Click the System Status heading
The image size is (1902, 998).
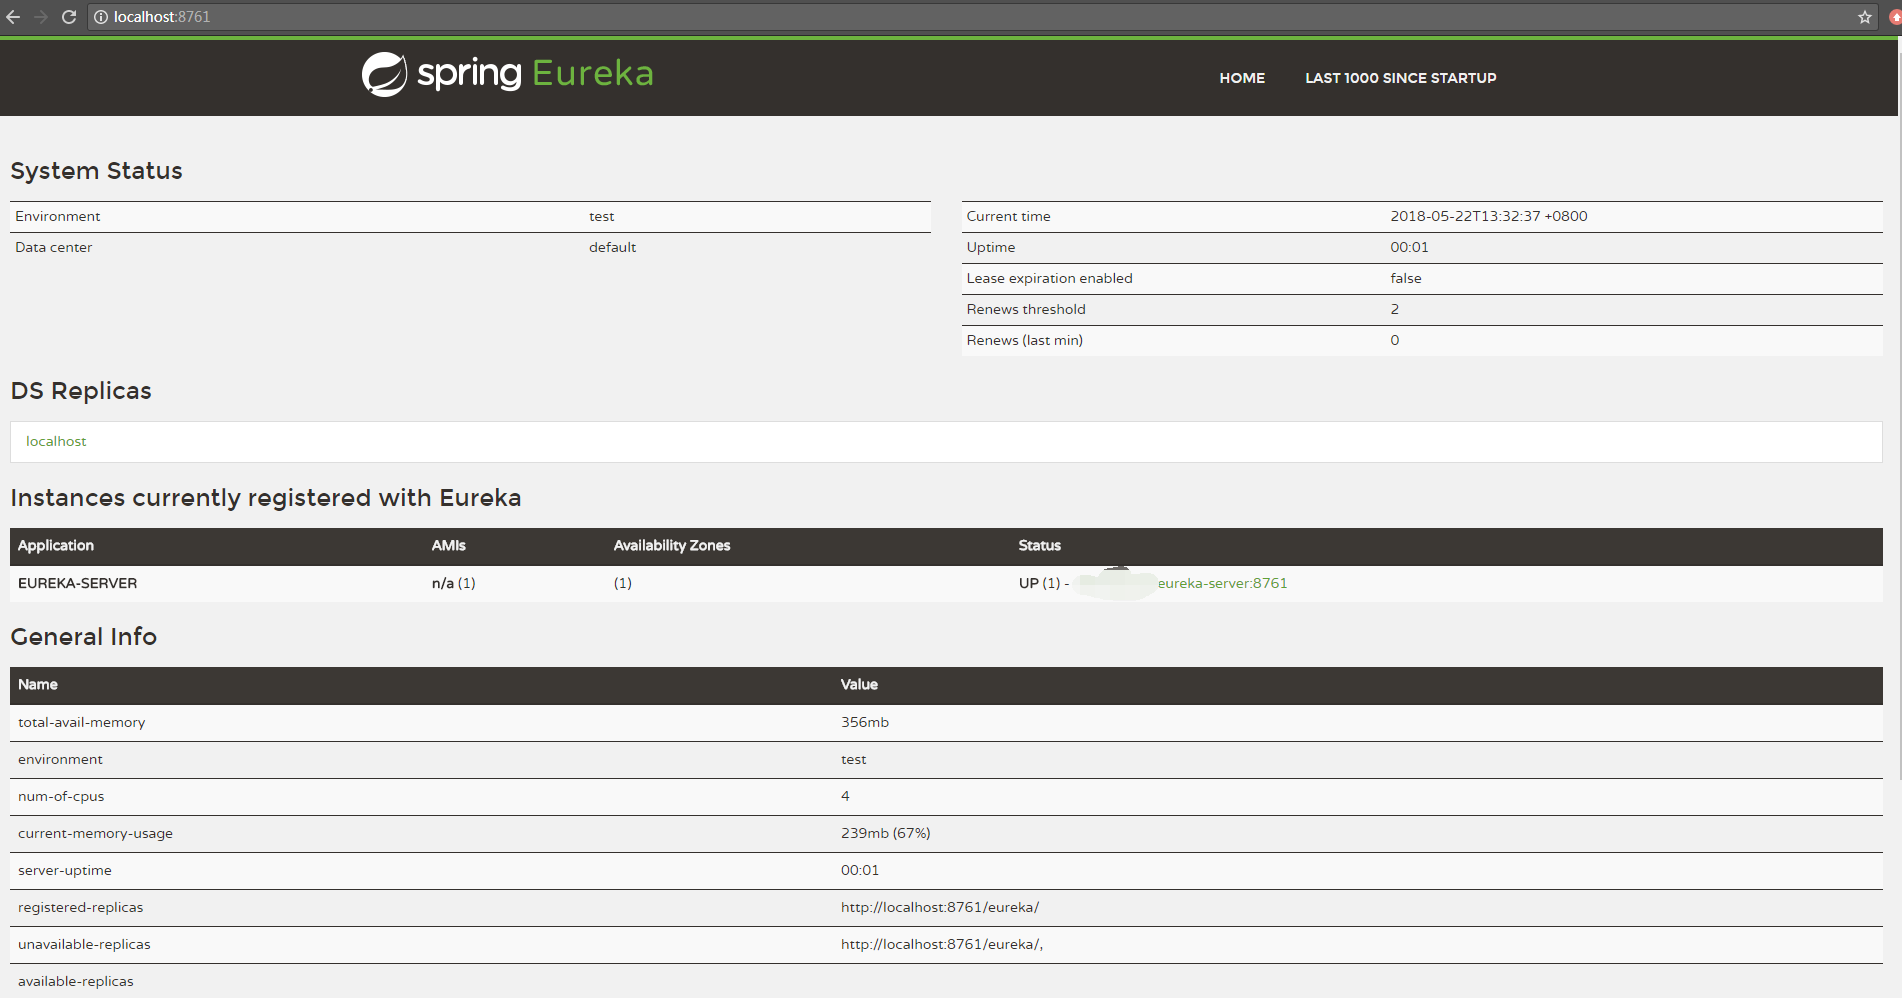(x=96, y=171)
